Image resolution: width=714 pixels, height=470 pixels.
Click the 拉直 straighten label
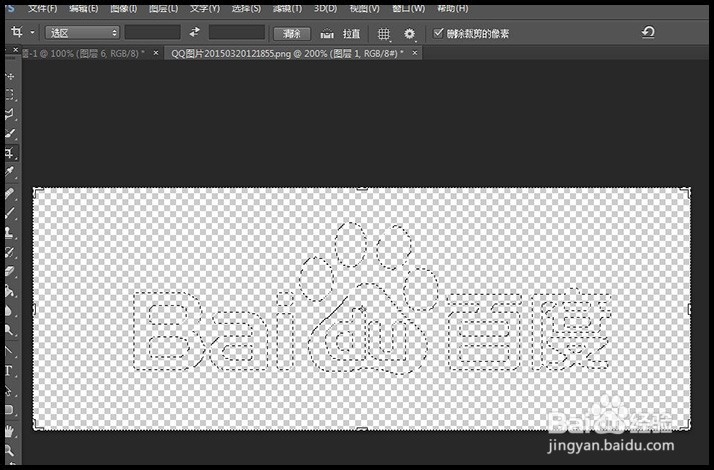[x=351, y=34]
